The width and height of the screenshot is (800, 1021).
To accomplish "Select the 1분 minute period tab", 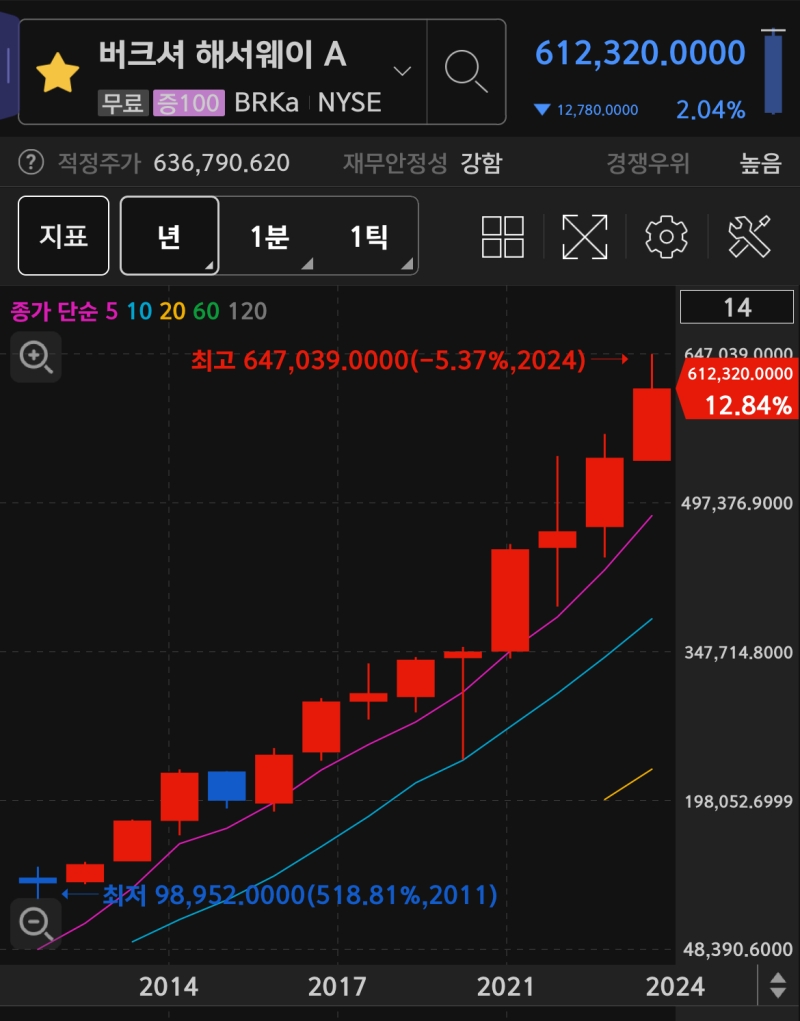I will pos(269,236).
